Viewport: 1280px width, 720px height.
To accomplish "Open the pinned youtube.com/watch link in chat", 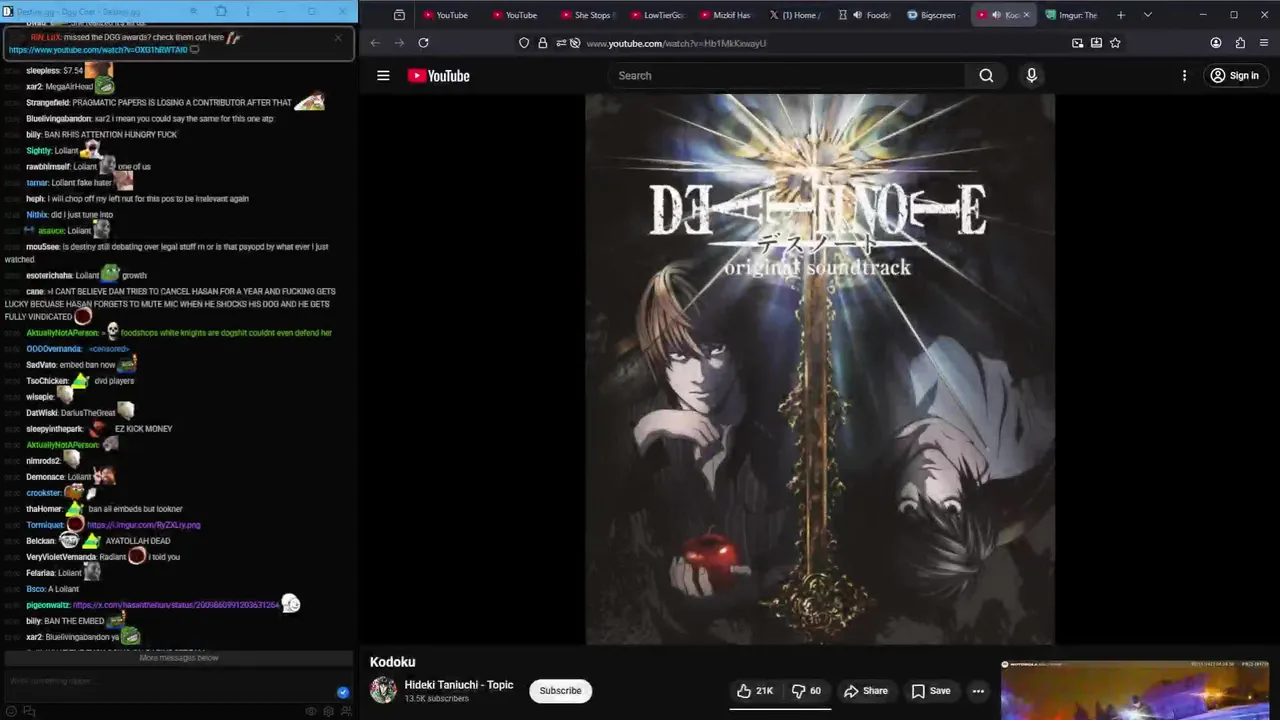I will click(98, 49).
